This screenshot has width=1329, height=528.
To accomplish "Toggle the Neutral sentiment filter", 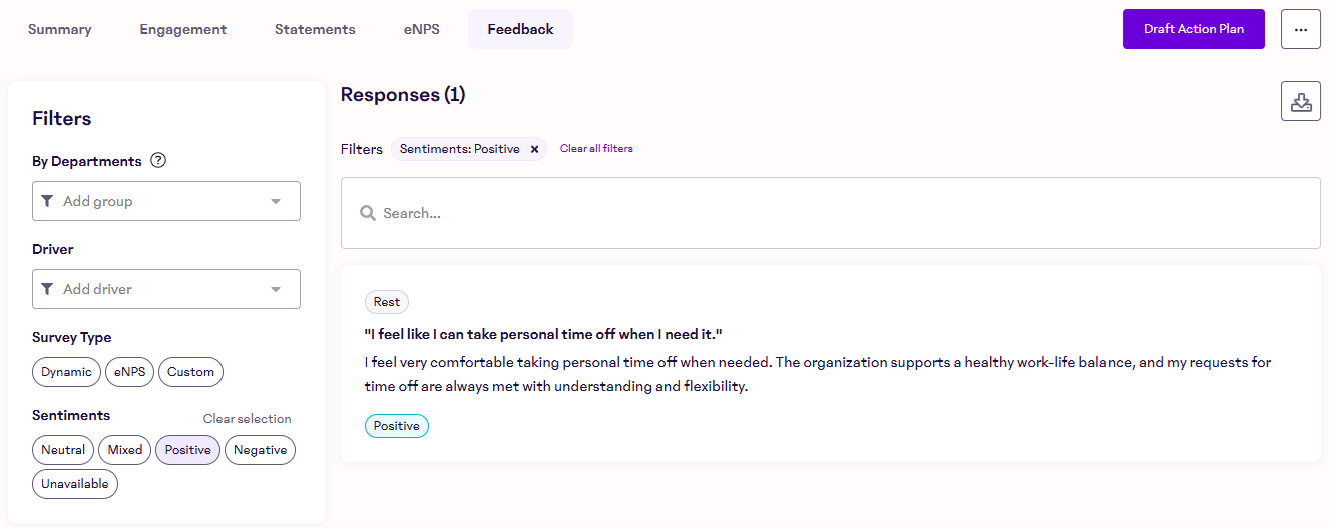I will click(63, 450).
